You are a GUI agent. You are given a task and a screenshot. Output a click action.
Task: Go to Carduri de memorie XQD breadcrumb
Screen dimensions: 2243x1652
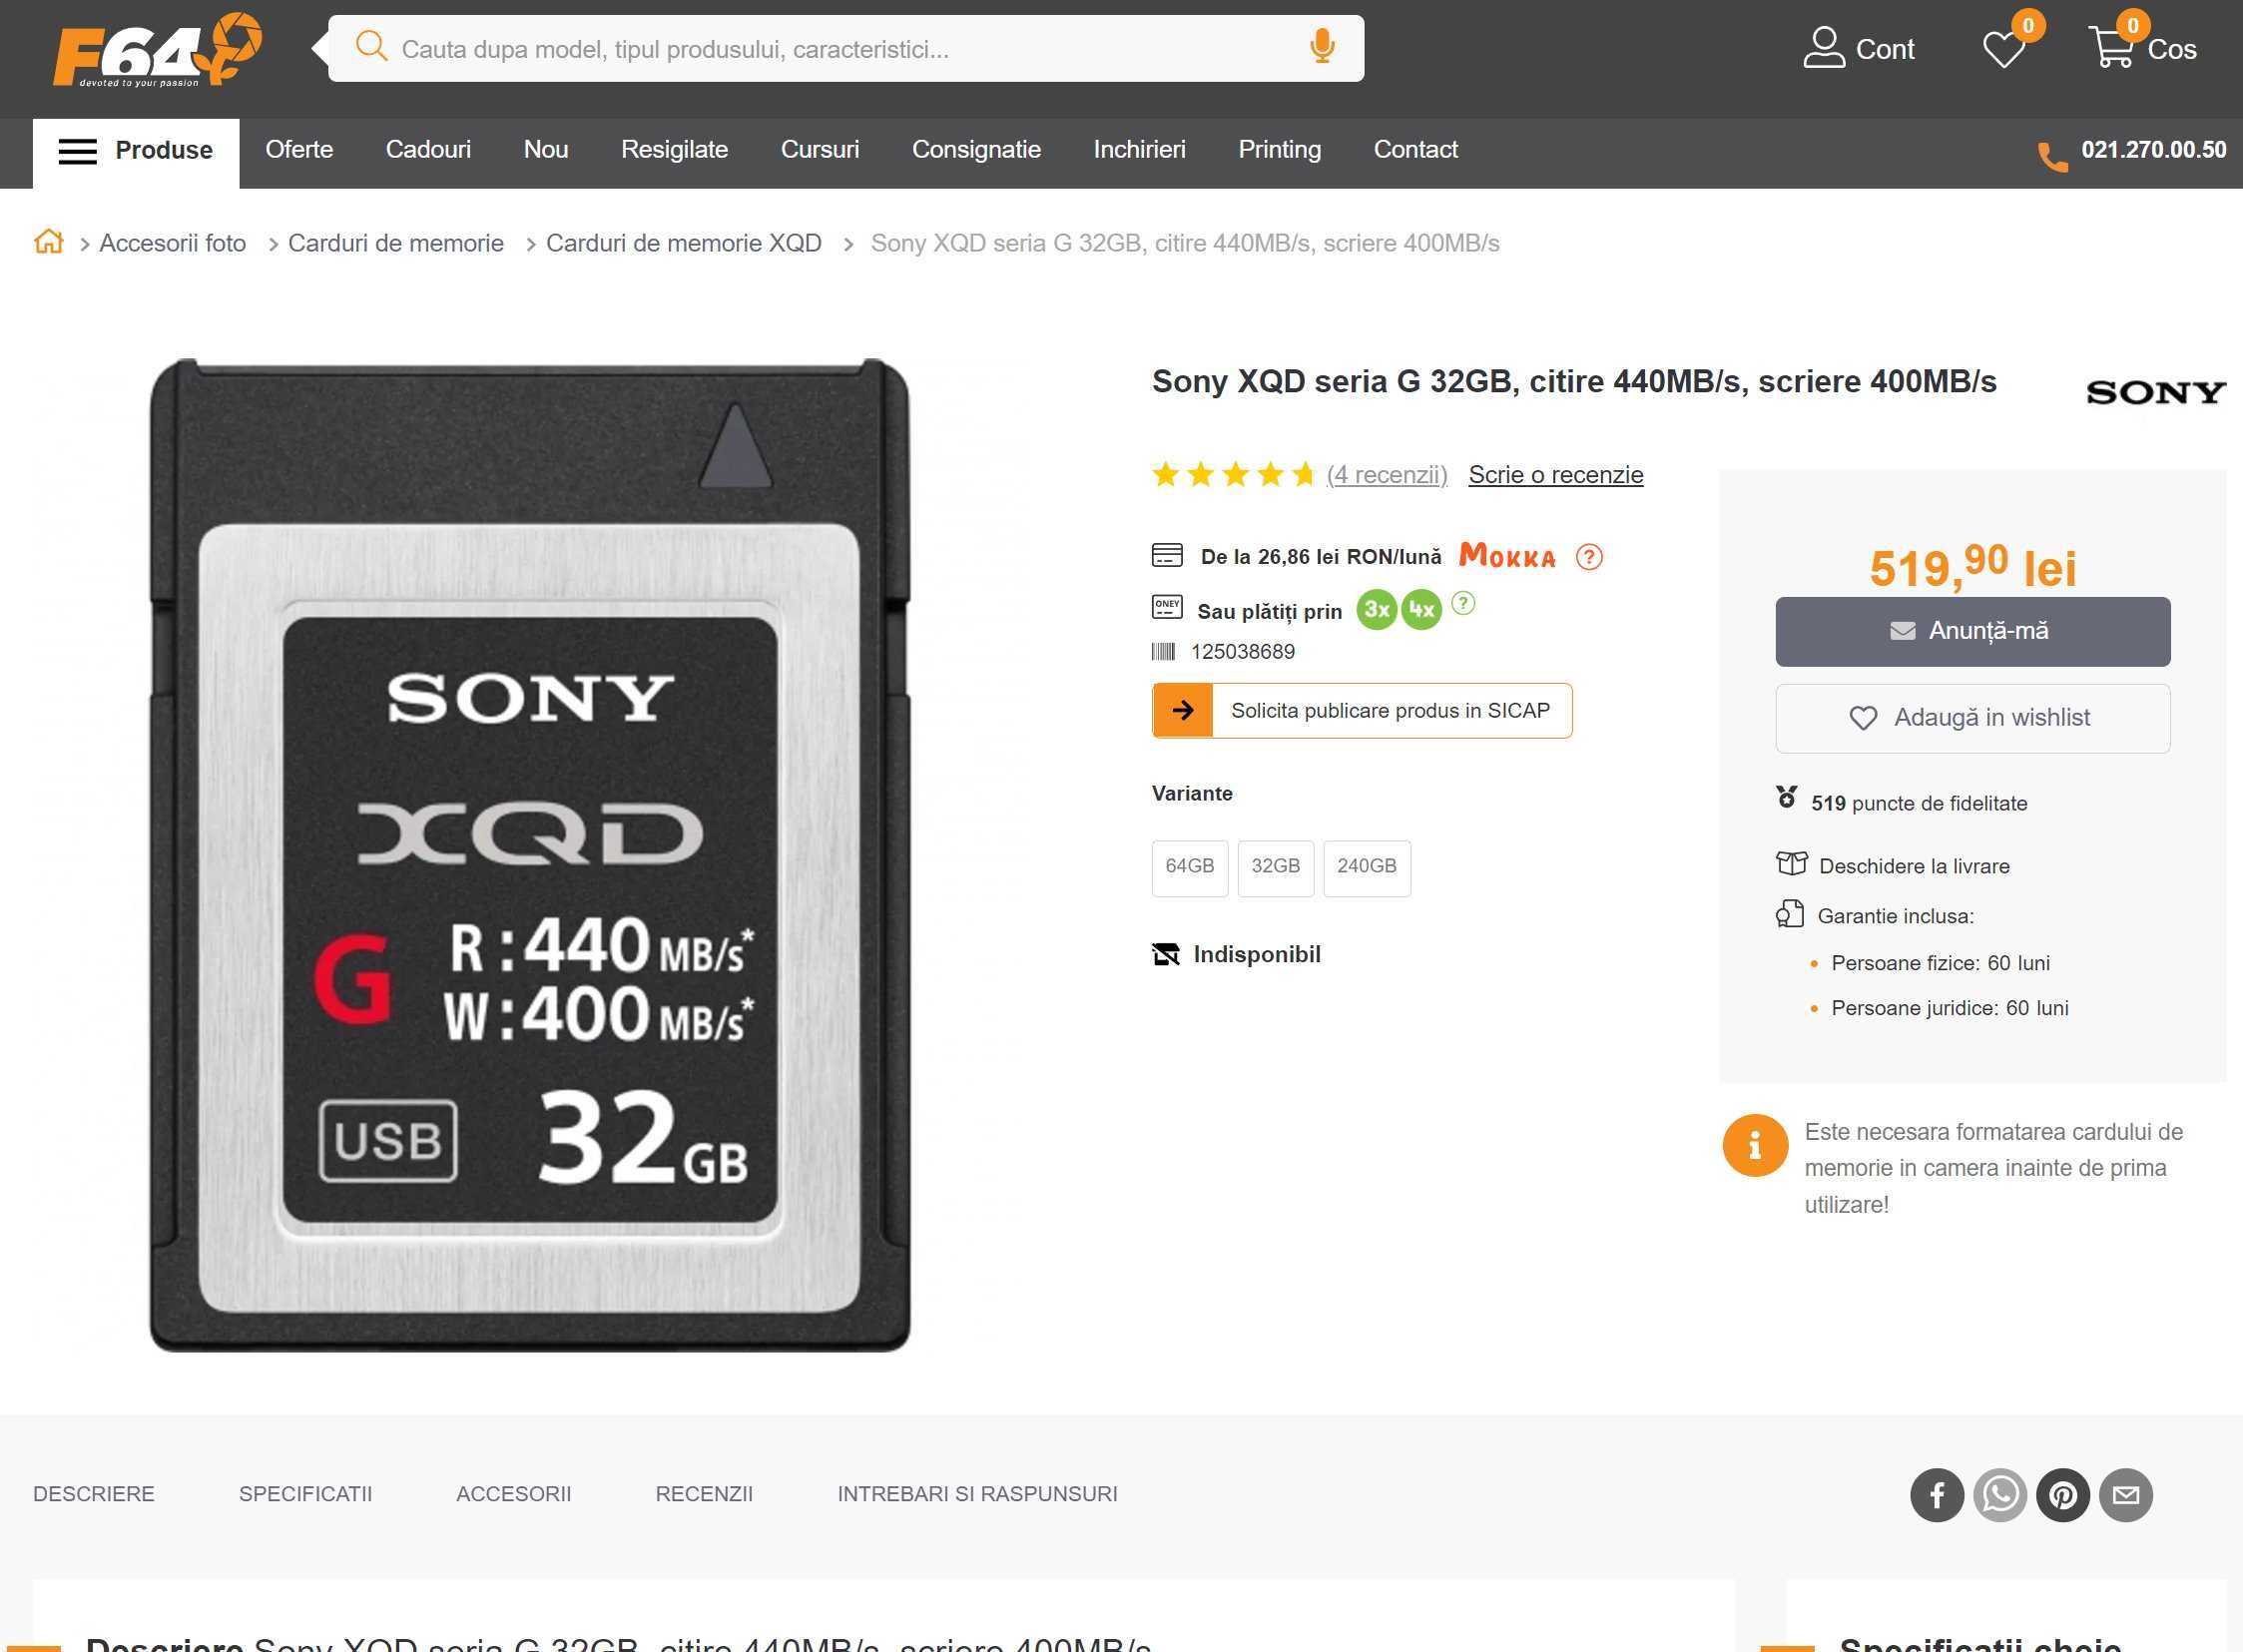tap(684, 243)
